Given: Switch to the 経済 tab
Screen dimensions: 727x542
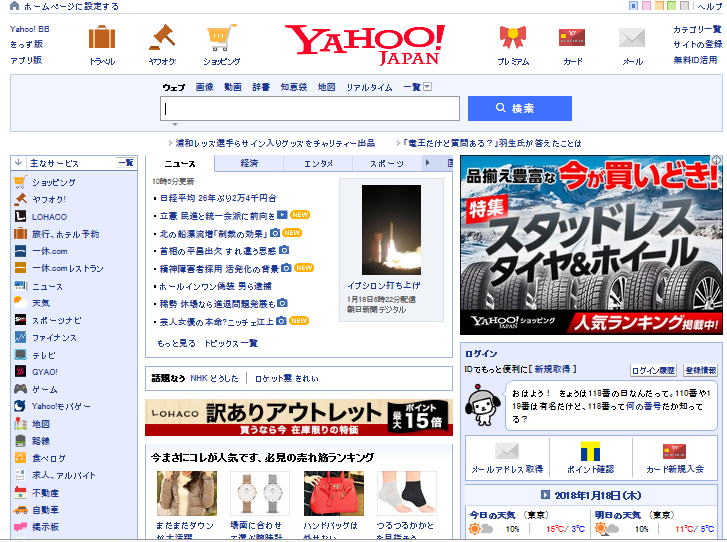Looking at the screenshot, I should pos(249,163).
